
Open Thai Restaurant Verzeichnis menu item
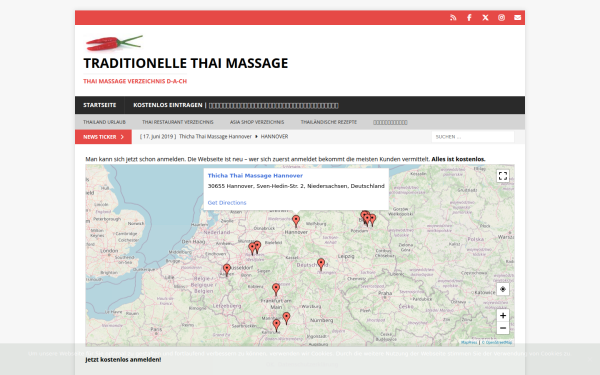(178, 122)
